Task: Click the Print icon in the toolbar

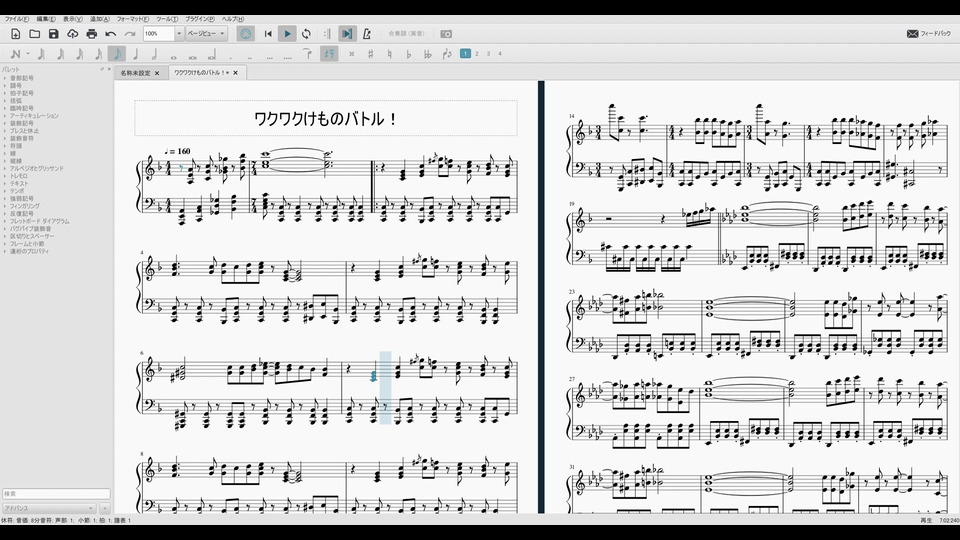Action: pyautogui.click(x=92, y=34)
